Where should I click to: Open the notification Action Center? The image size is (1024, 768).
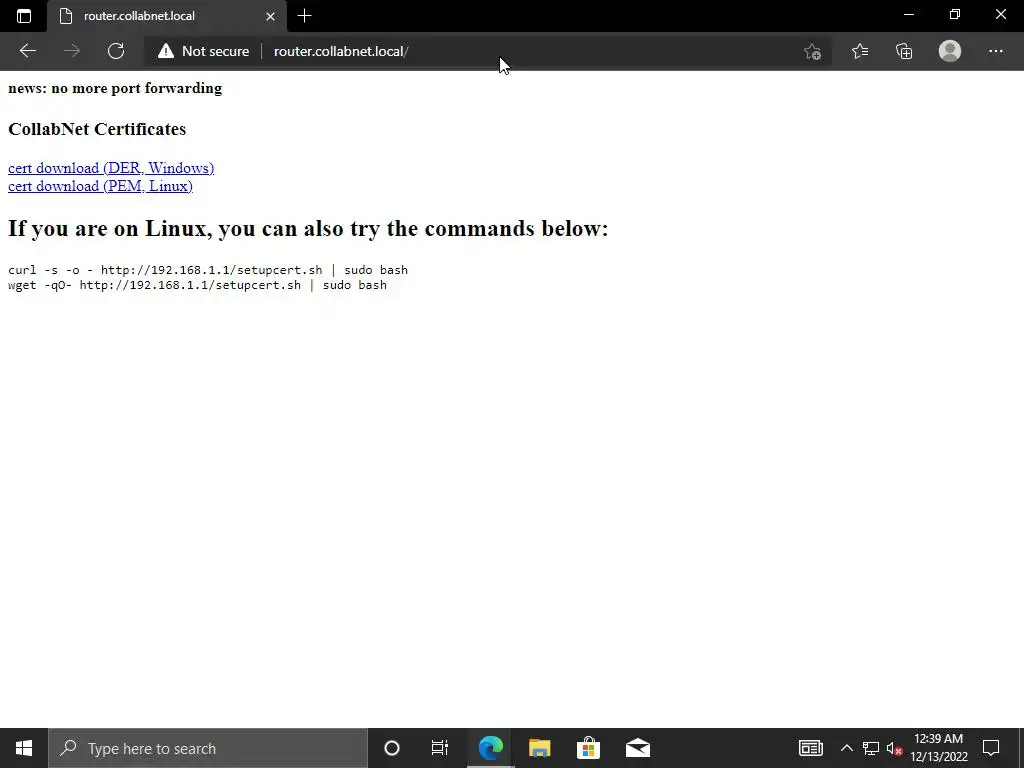tap(991, 748)
